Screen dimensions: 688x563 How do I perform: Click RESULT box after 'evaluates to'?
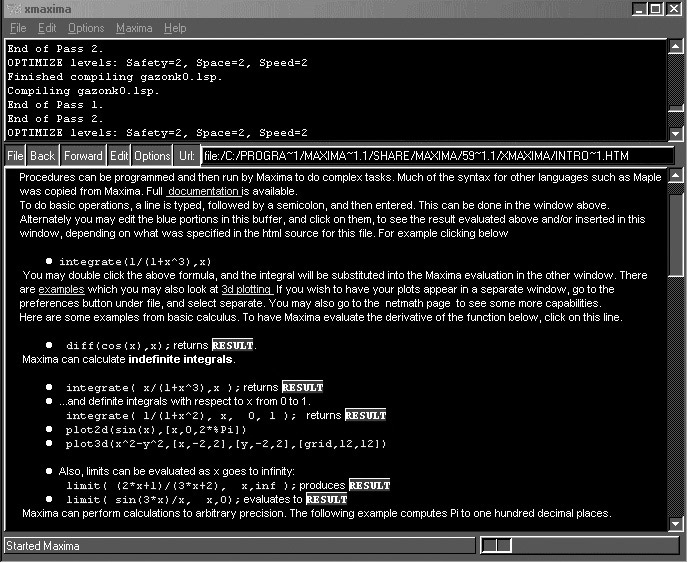pos(326,499)
